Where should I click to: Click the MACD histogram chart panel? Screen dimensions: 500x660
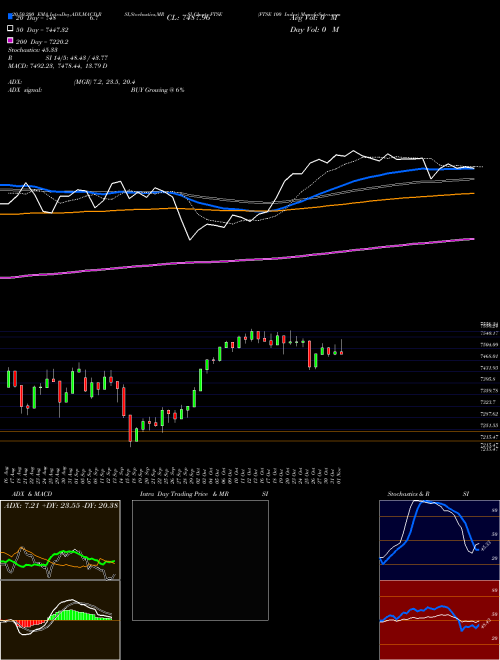click(x=60, y=620)
